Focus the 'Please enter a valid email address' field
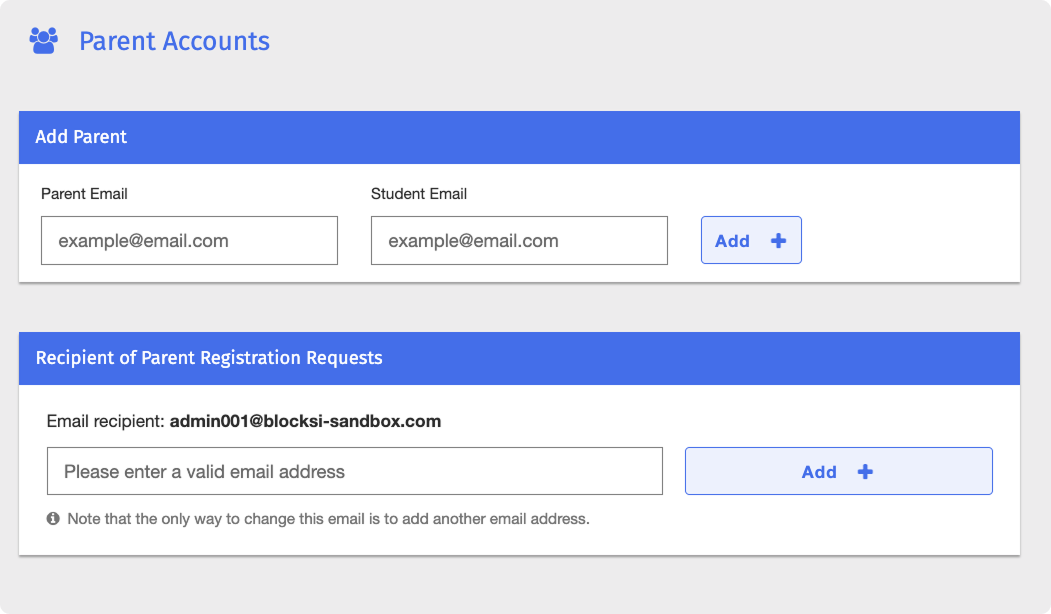1051x614 pixels. (x=355, y=471)
